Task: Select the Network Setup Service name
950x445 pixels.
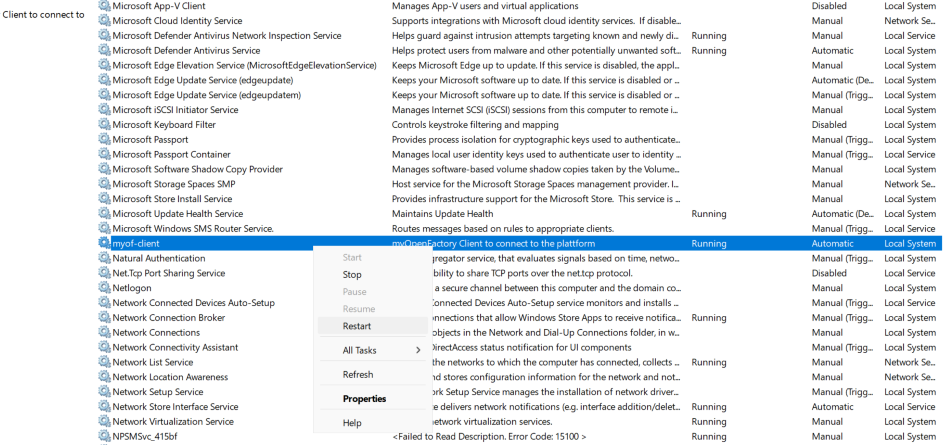Action: [x=158, y=392]
